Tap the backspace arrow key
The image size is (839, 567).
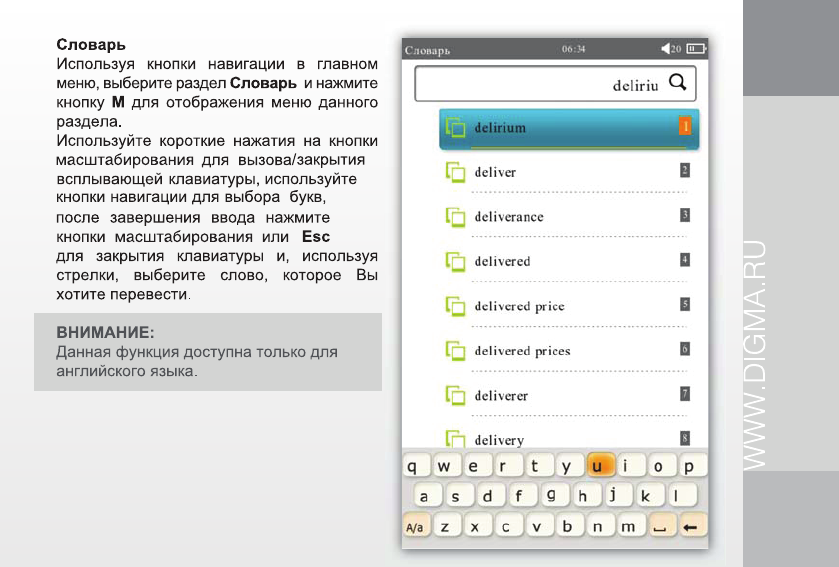coord(691,527)
